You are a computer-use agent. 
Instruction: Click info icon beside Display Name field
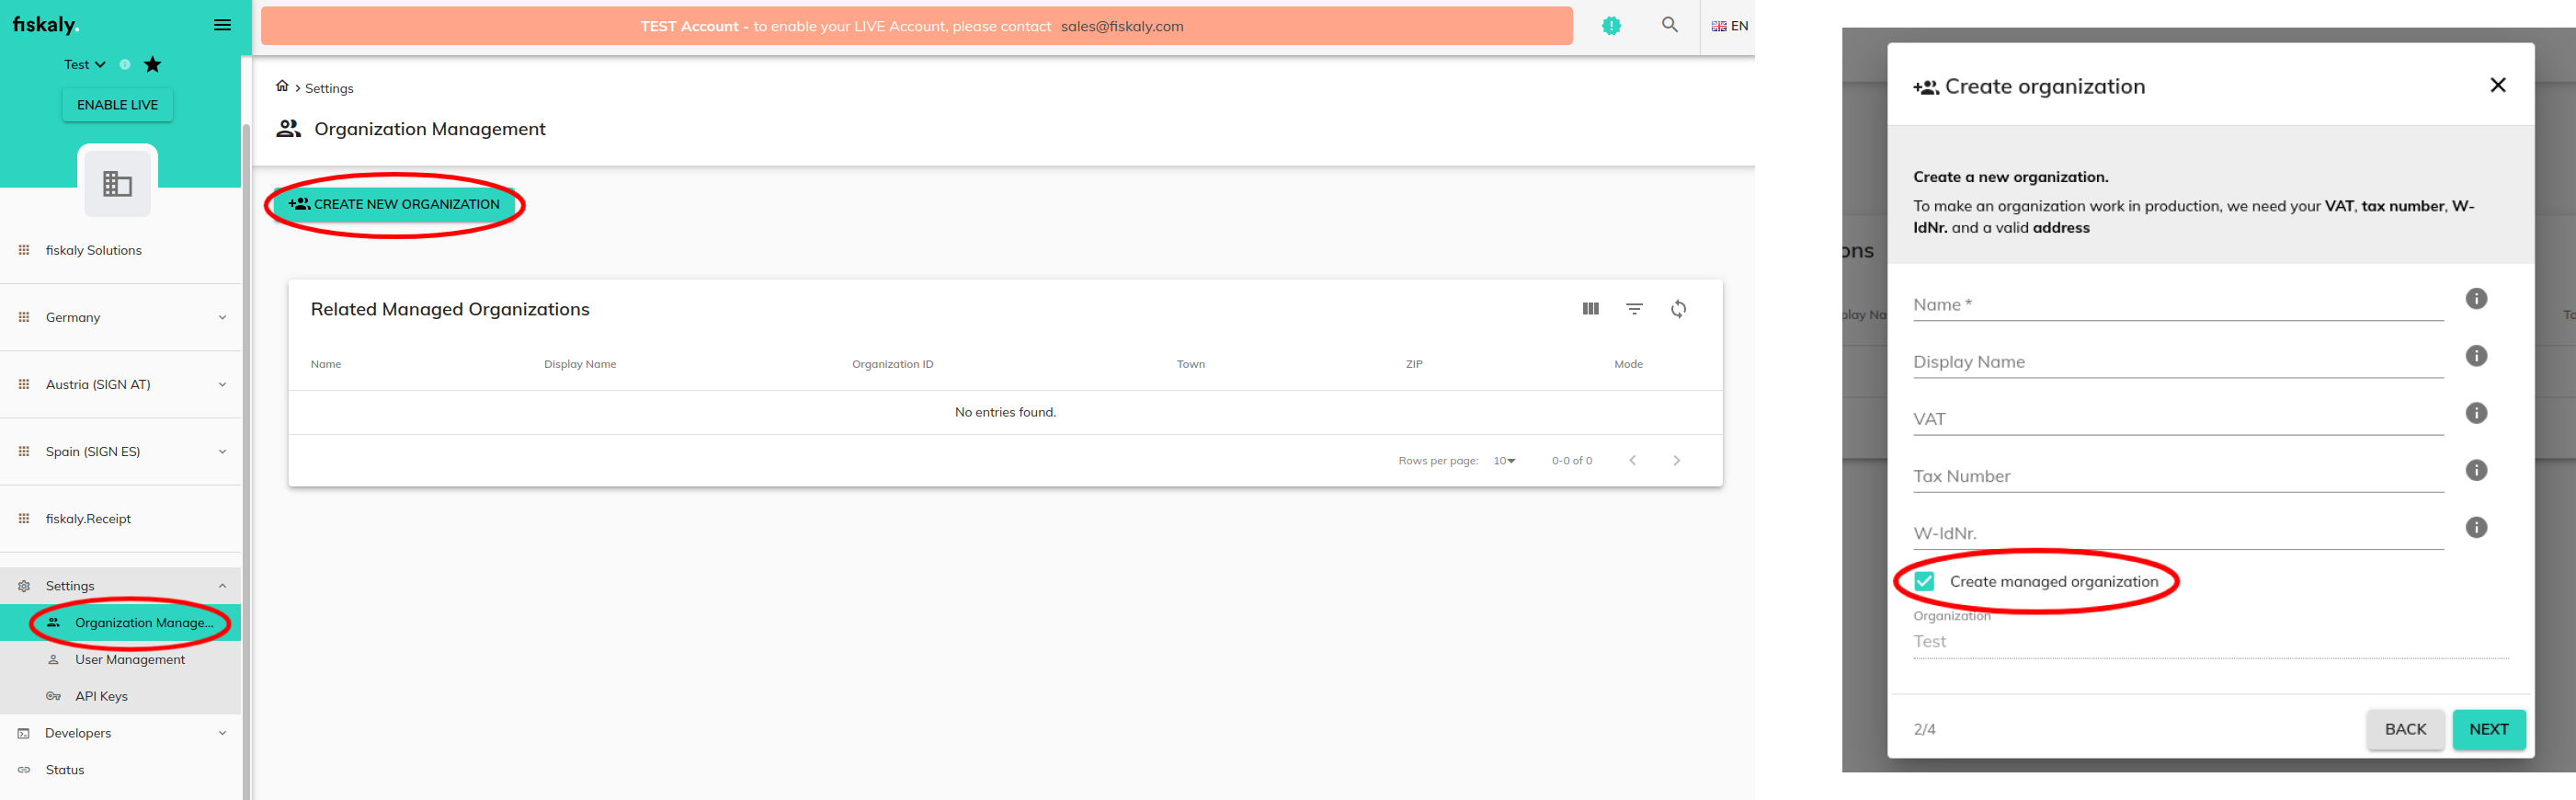pyautogui.click(x=2476, y=356)
